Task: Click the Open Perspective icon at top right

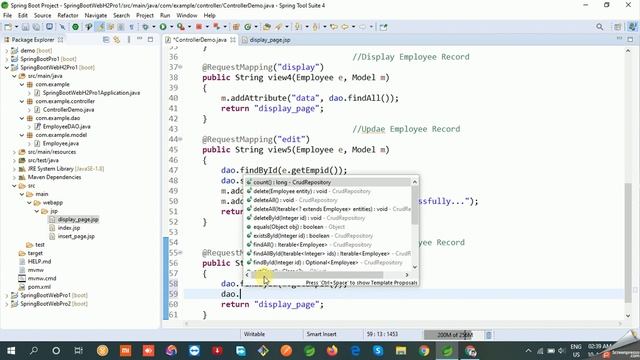Action: [x=618, y=27]
